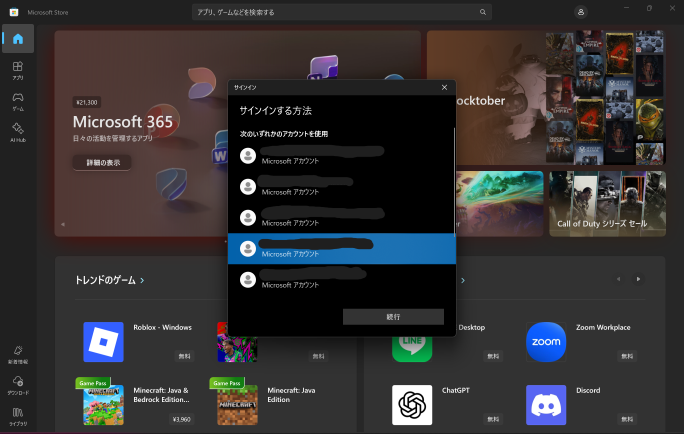Image resolution: width=684 pixels, height=434 pixels.
Task: Select the highlighted Microsoft アカウント entry
Action: tap(341, 249)
